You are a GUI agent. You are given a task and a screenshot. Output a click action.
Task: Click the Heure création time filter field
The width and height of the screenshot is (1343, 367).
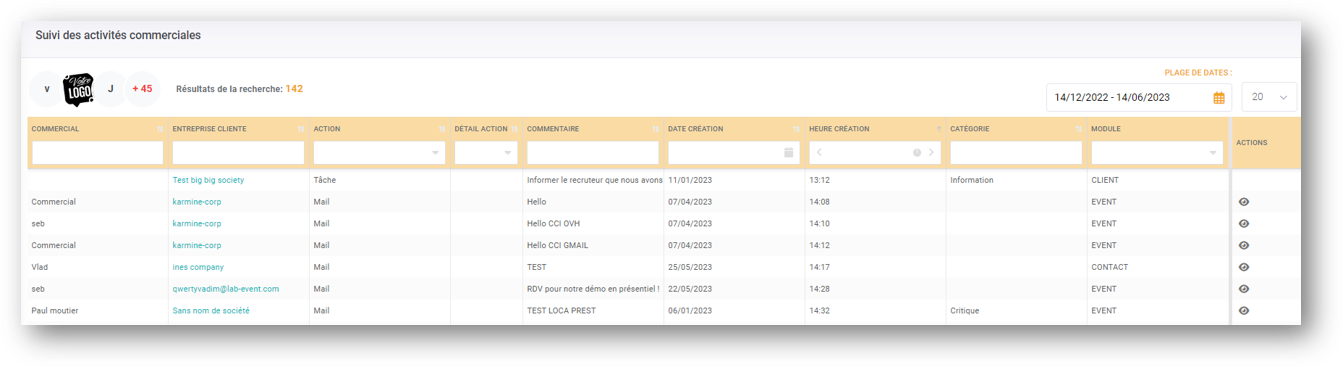[875, 153]
